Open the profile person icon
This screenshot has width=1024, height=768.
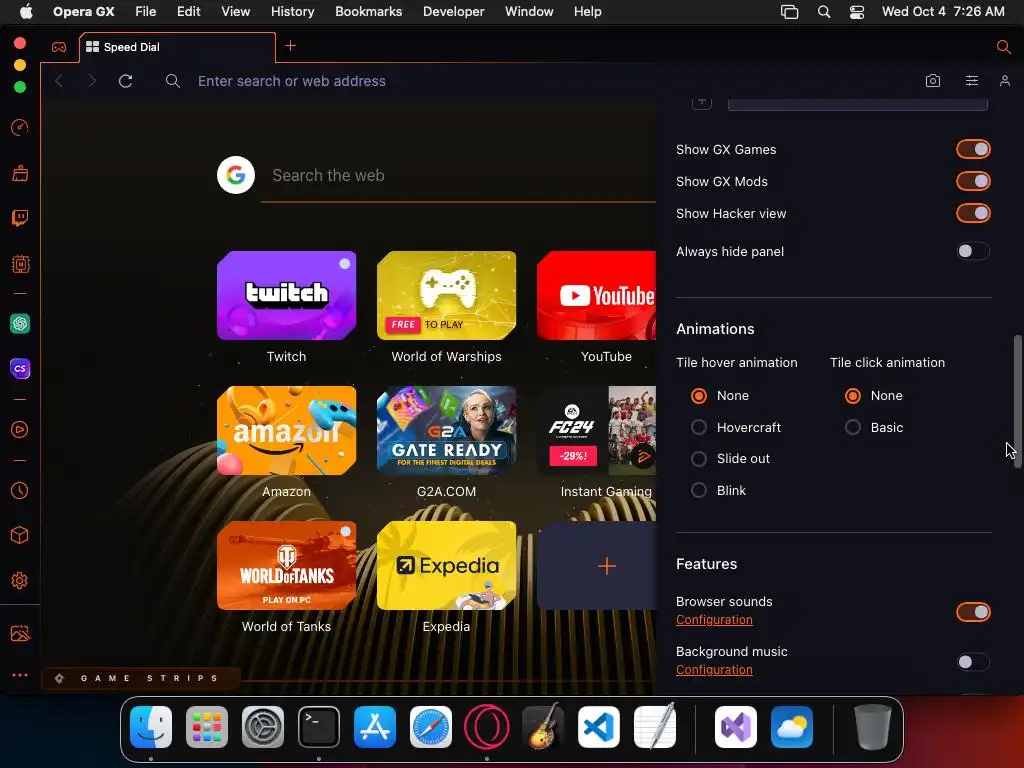[x=1004, y=81]
